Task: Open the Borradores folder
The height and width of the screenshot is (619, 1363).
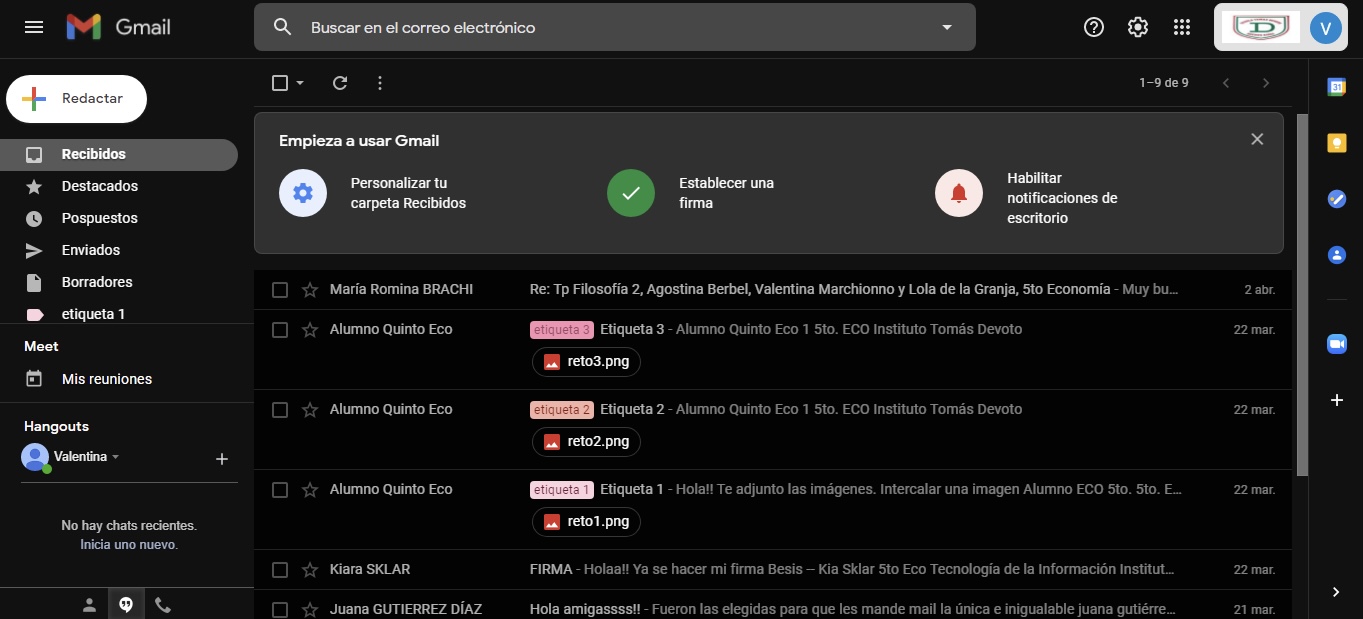Action: pyautogui.click(x=119, y=282)
